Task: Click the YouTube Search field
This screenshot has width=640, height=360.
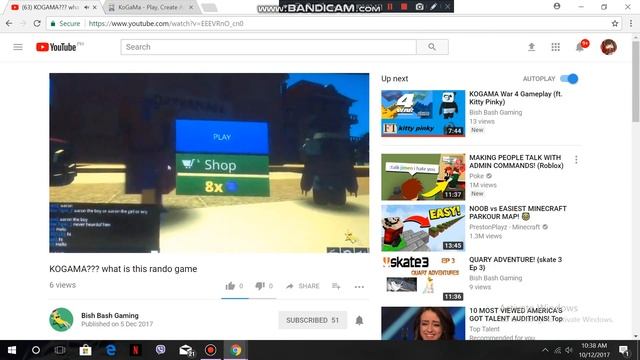Action: point(268,47)
